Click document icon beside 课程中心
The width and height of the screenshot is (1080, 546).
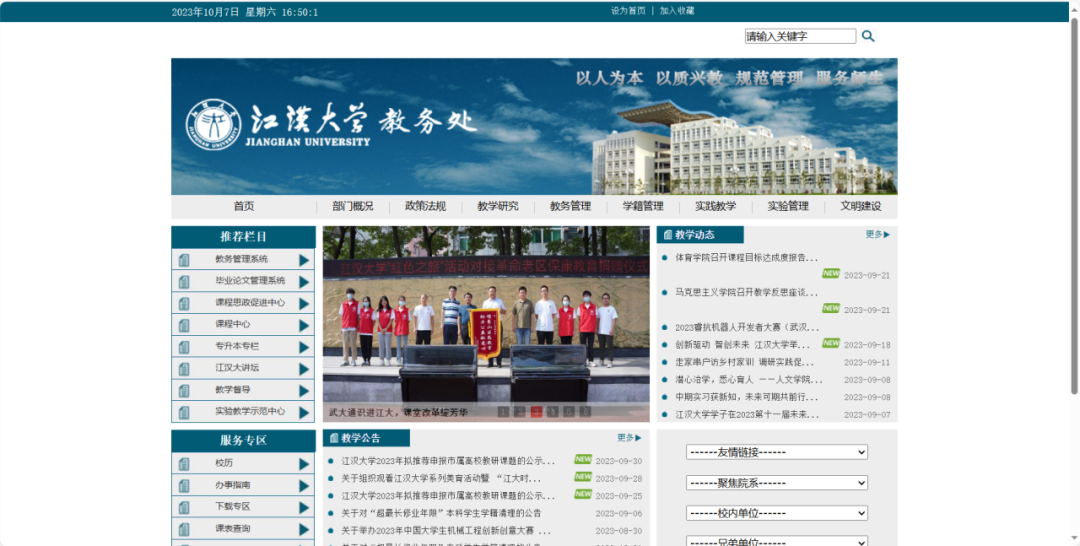coord(184,325)
